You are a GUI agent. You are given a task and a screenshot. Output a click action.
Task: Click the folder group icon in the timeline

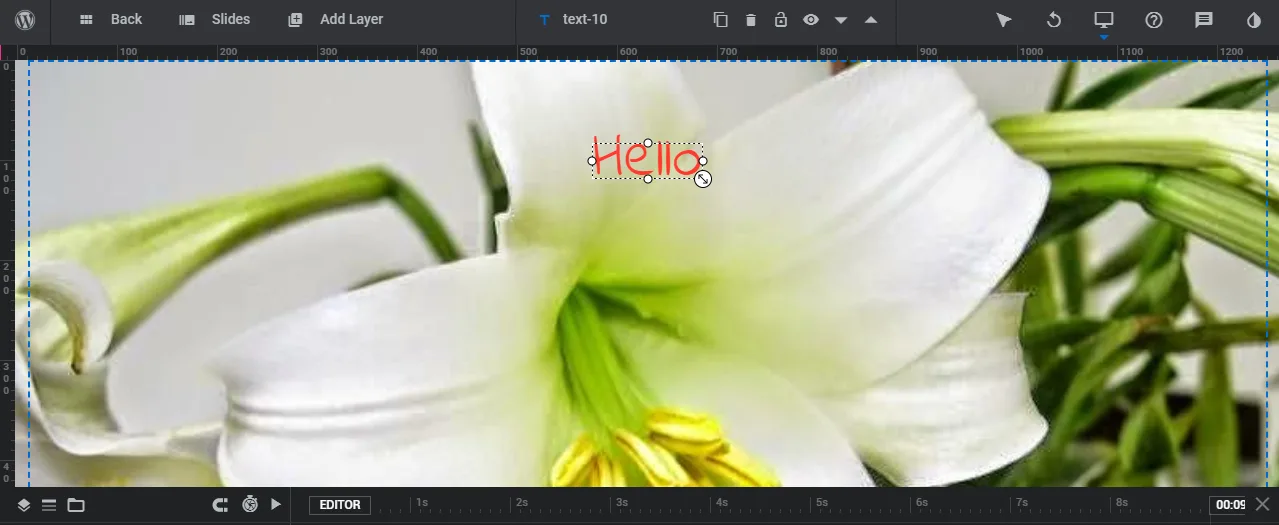click(76, 505)
